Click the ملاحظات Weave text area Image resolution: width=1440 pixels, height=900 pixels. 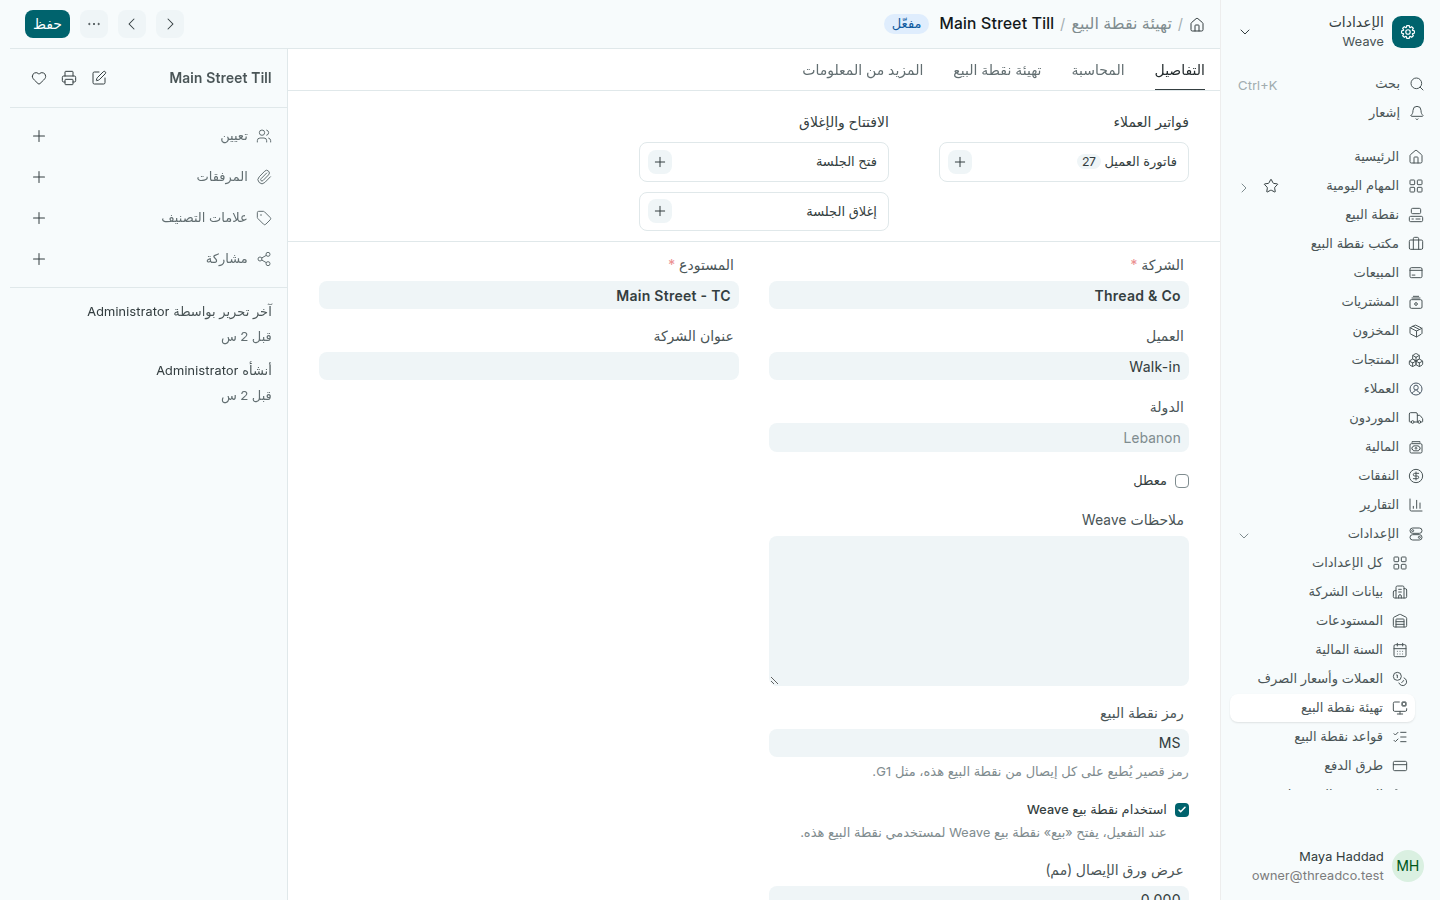979,611
